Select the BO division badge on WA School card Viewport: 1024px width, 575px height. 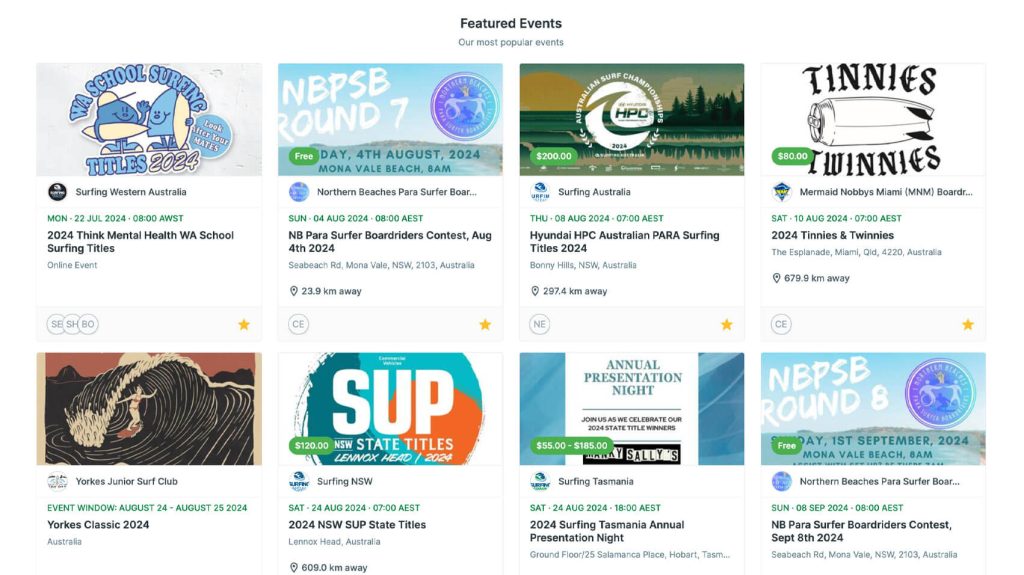click(x=88, y=324)
